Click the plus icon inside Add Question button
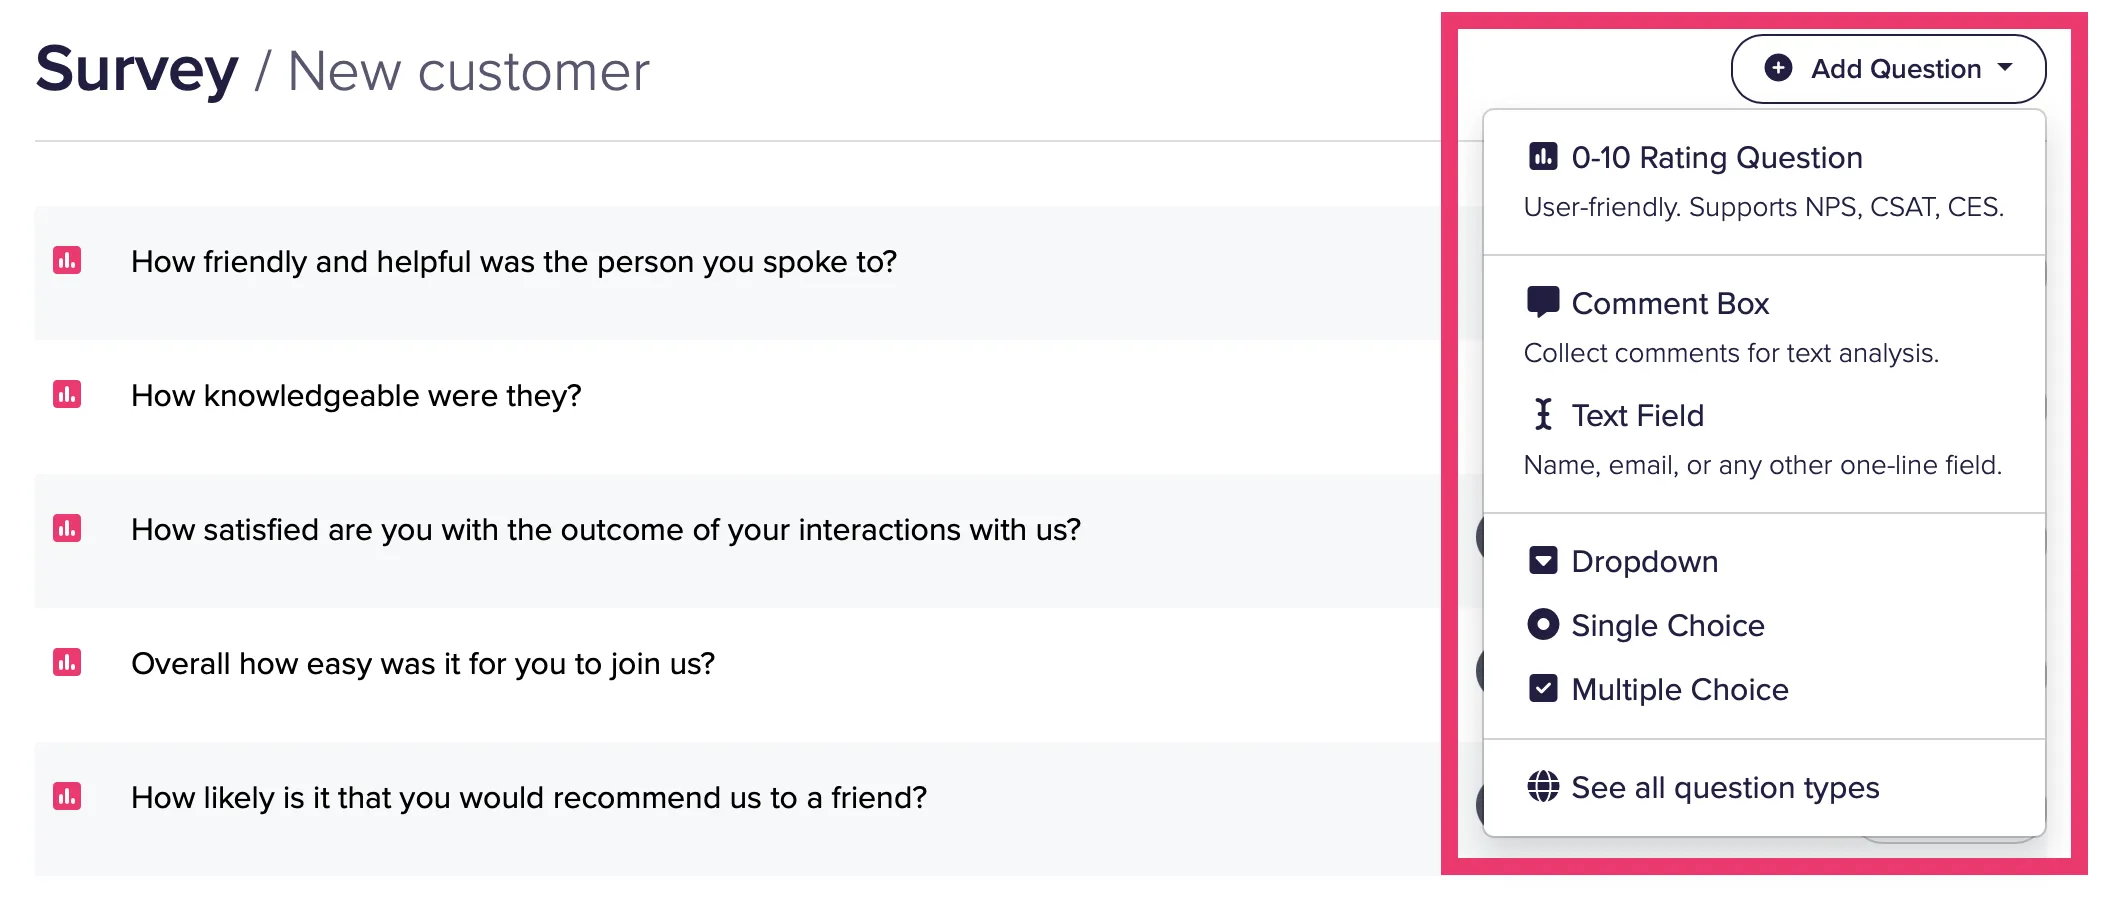Viewport: 2104px width, 906px height. [x=1777, y=69]
